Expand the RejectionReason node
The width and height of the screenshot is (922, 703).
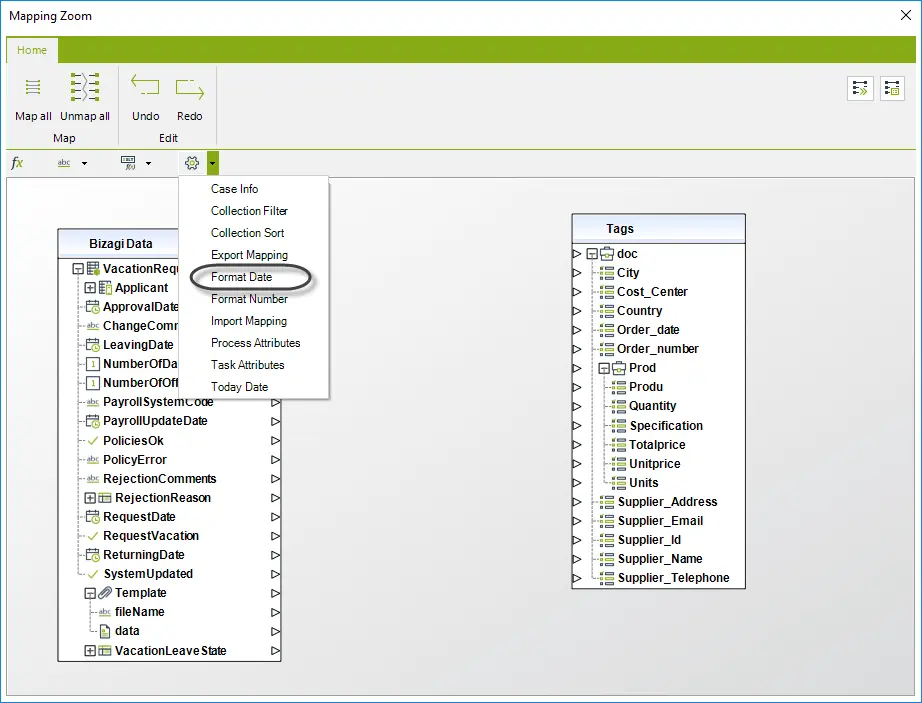point(90,498)
